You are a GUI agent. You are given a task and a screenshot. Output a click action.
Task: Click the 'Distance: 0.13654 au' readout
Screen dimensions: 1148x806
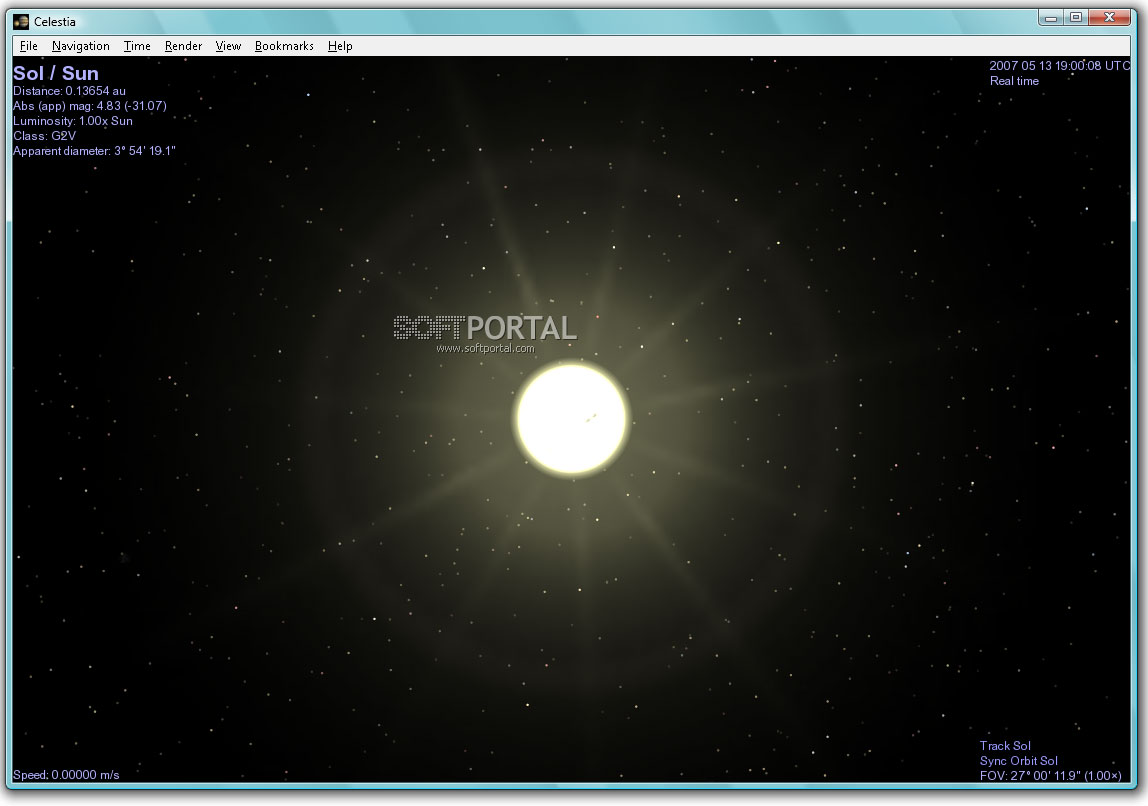point(70,91)
